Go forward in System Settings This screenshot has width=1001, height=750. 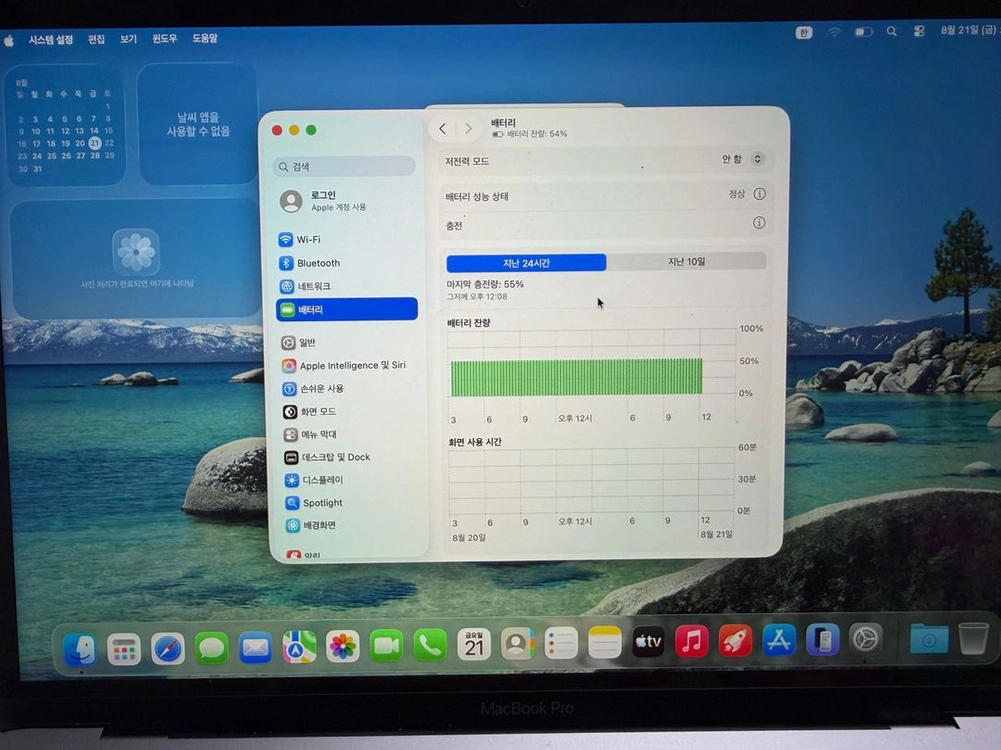click(469, 128)
